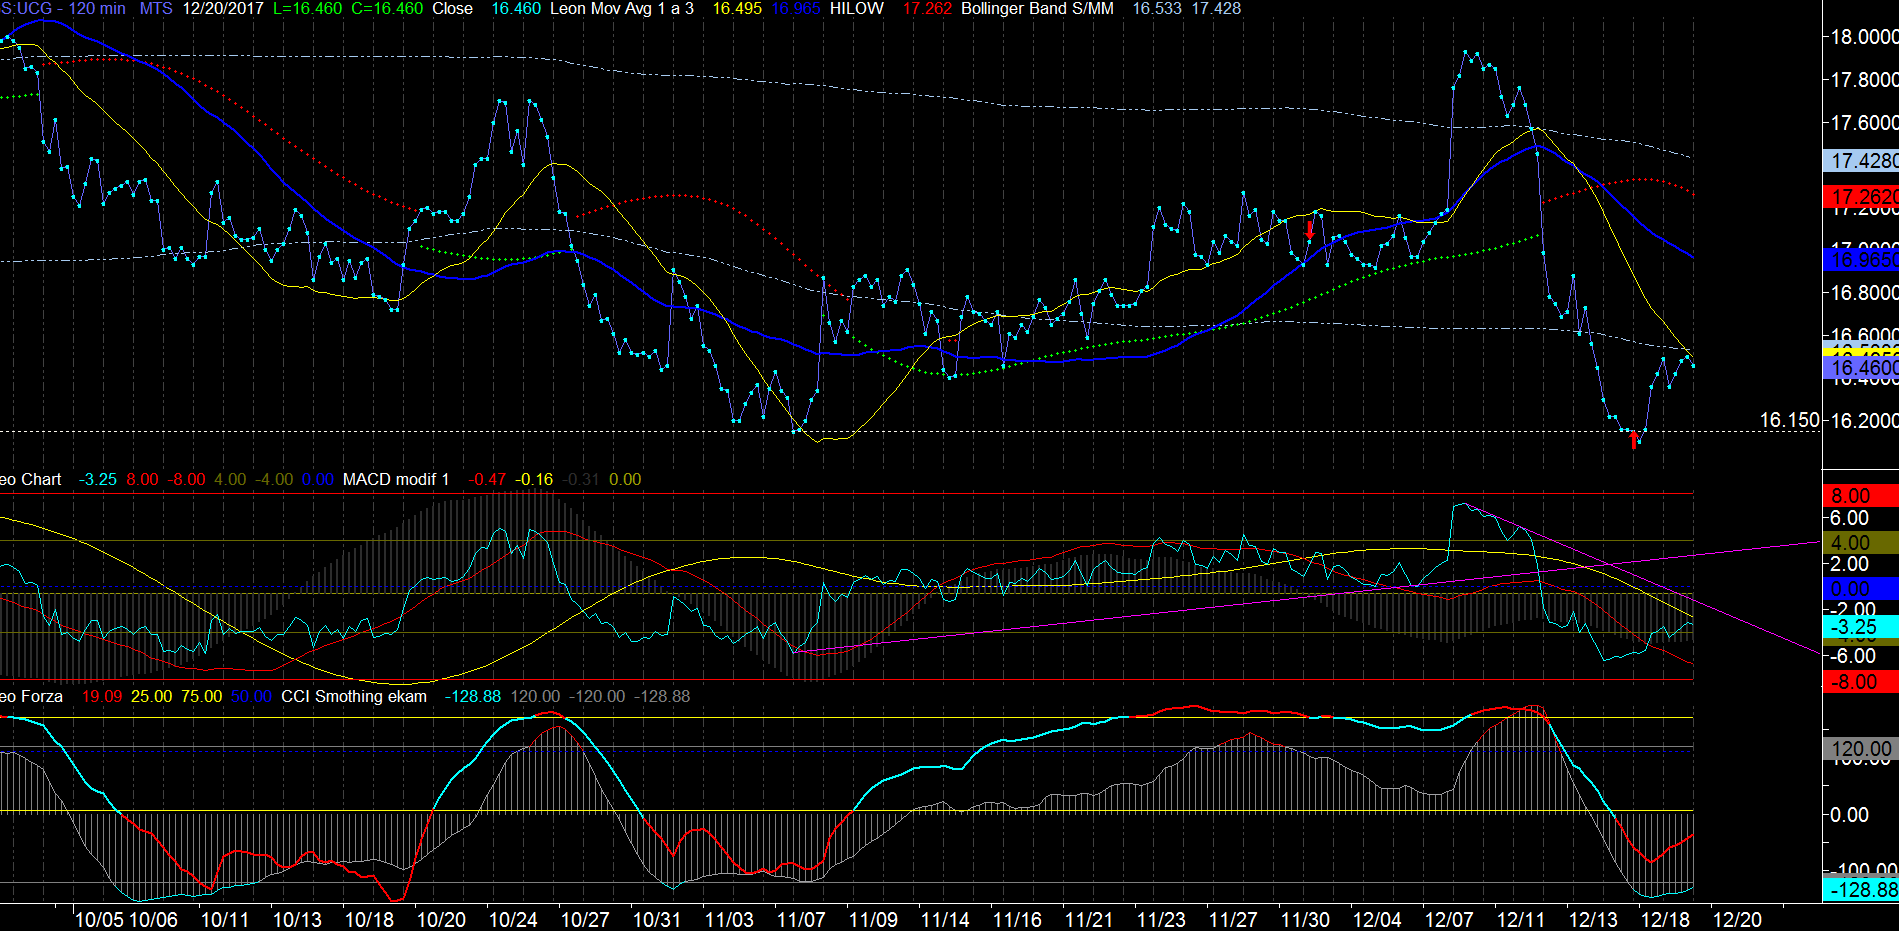This screenshot has height=931, width=1899.
Task: Click the S:UCG - 120 min symbol label
Action: (x=63, y=9)
